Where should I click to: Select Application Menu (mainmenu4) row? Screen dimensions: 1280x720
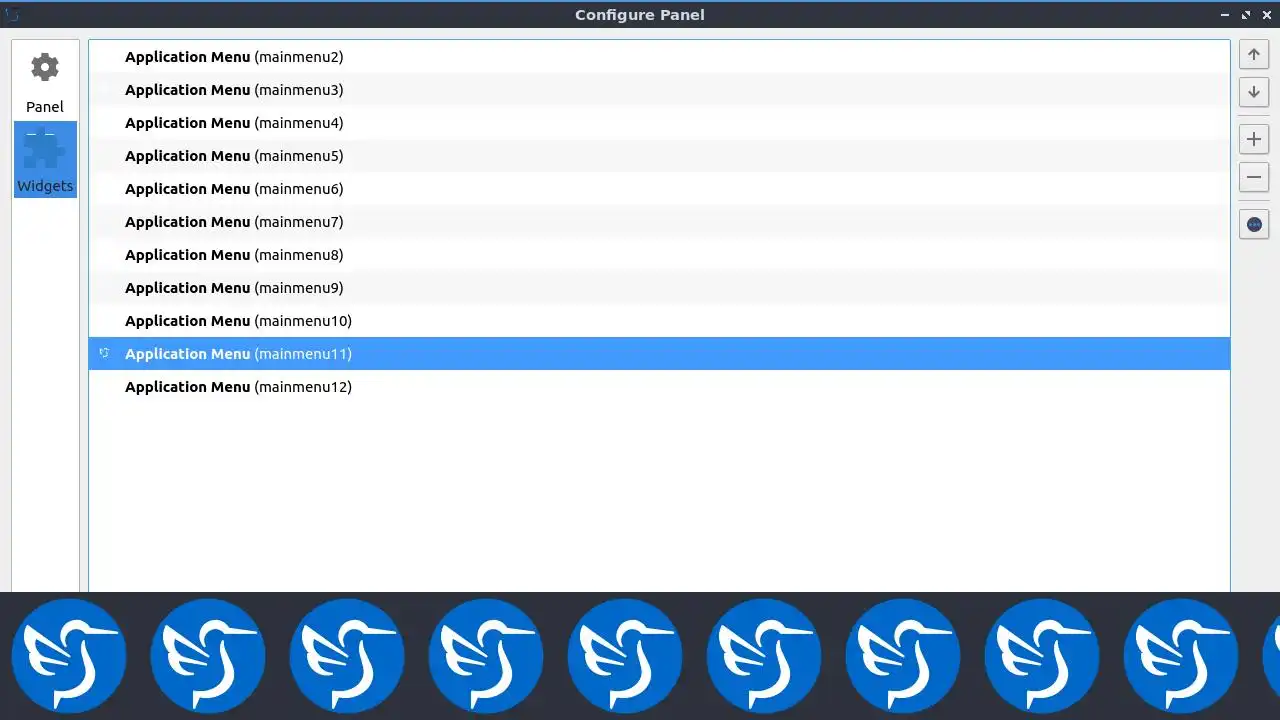659,123
